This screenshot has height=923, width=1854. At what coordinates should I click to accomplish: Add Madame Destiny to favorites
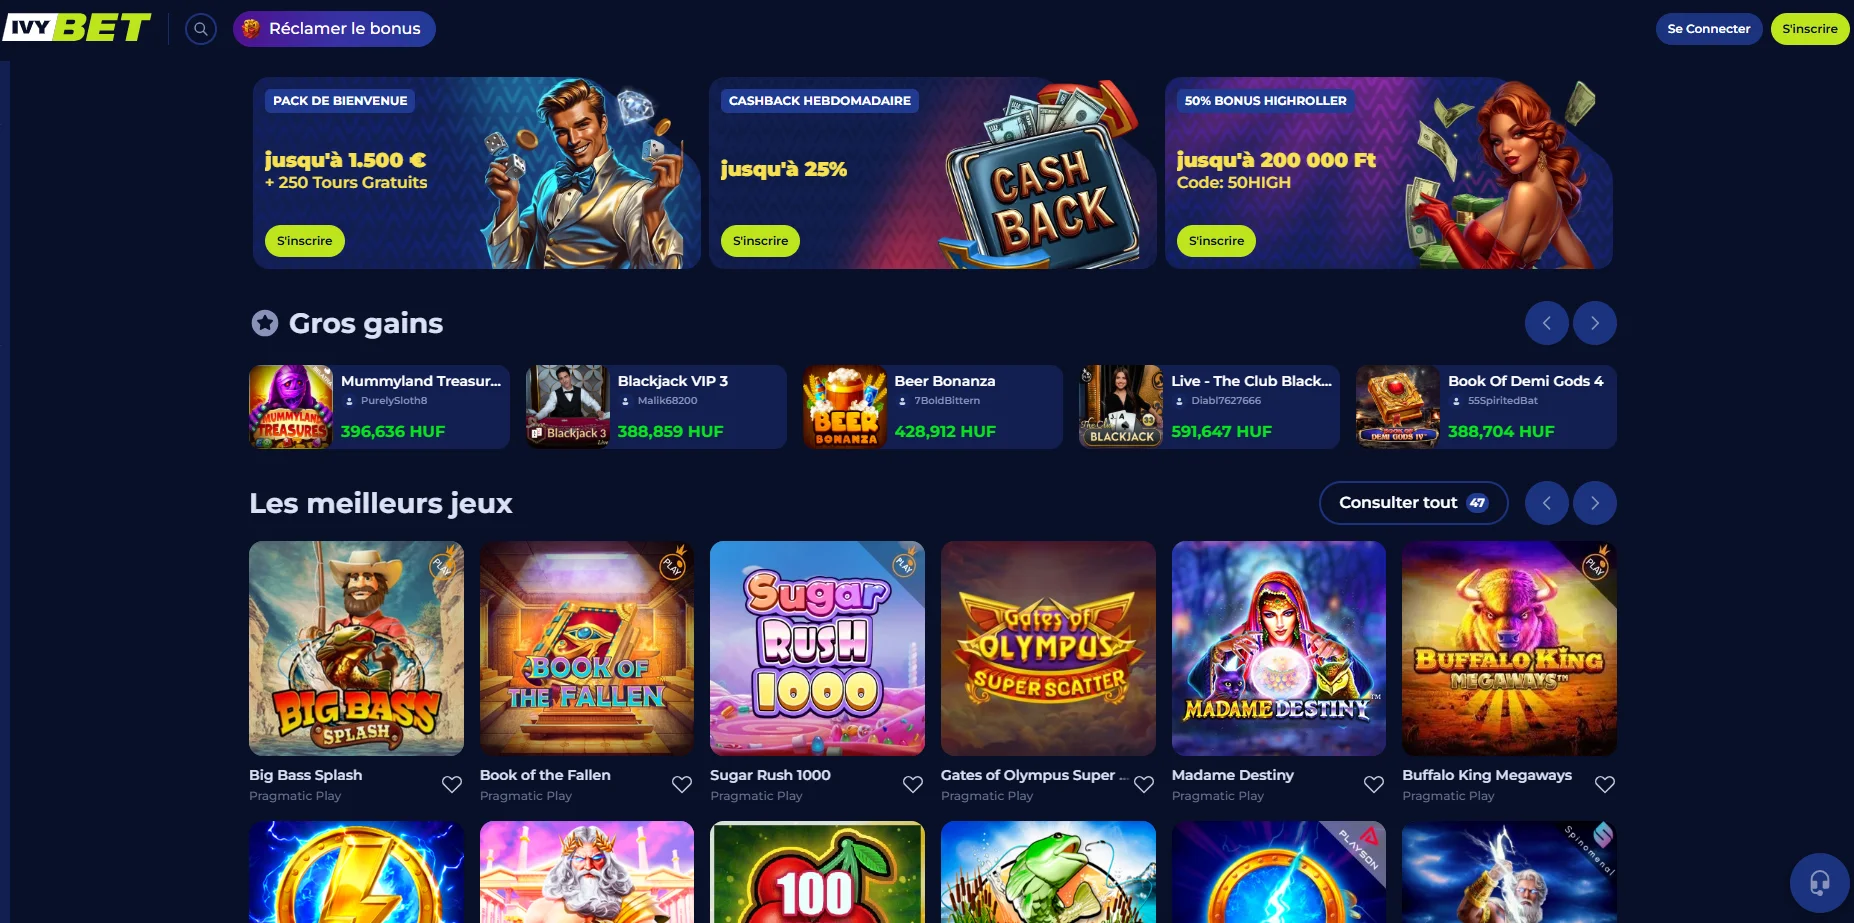pyautogui.click(x=1374, y=785)
